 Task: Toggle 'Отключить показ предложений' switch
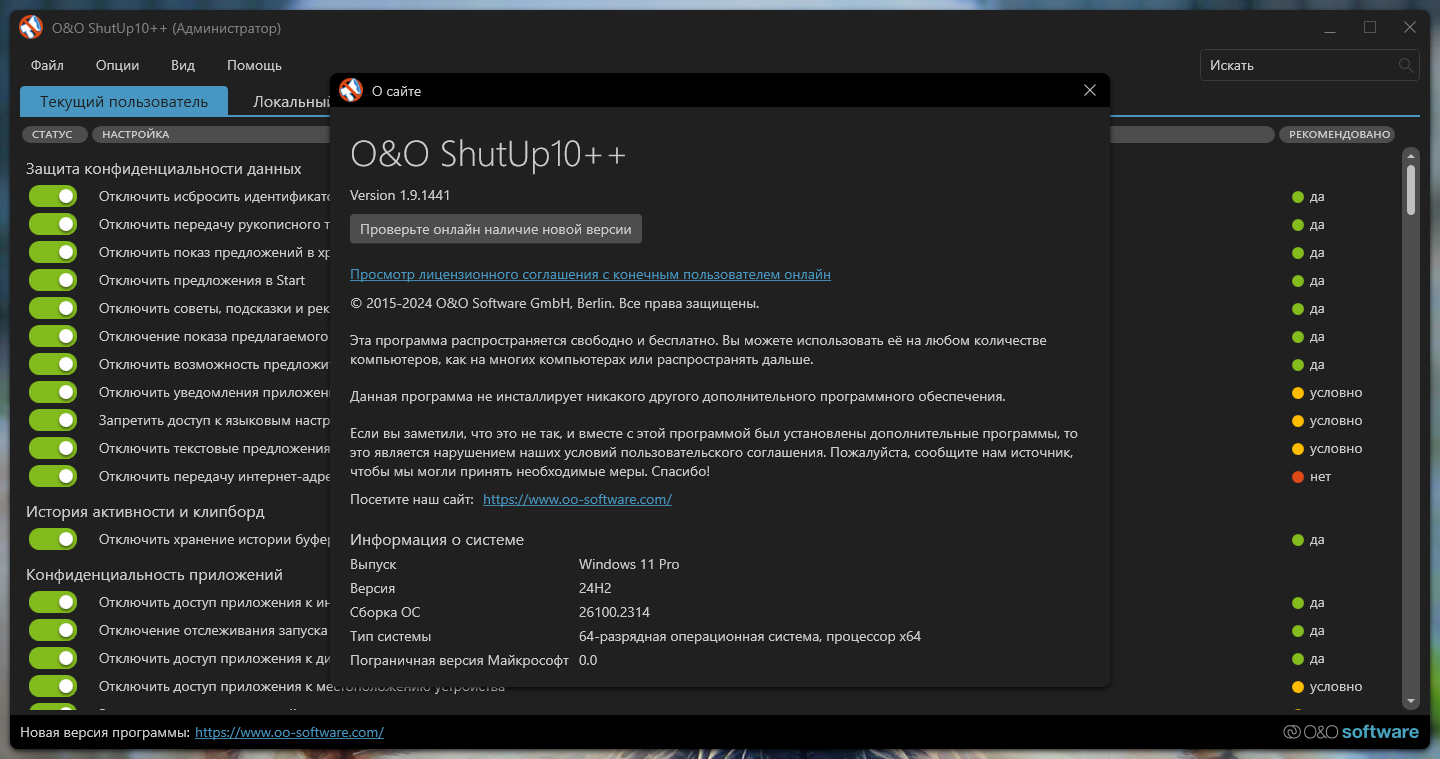click(53, 252)
